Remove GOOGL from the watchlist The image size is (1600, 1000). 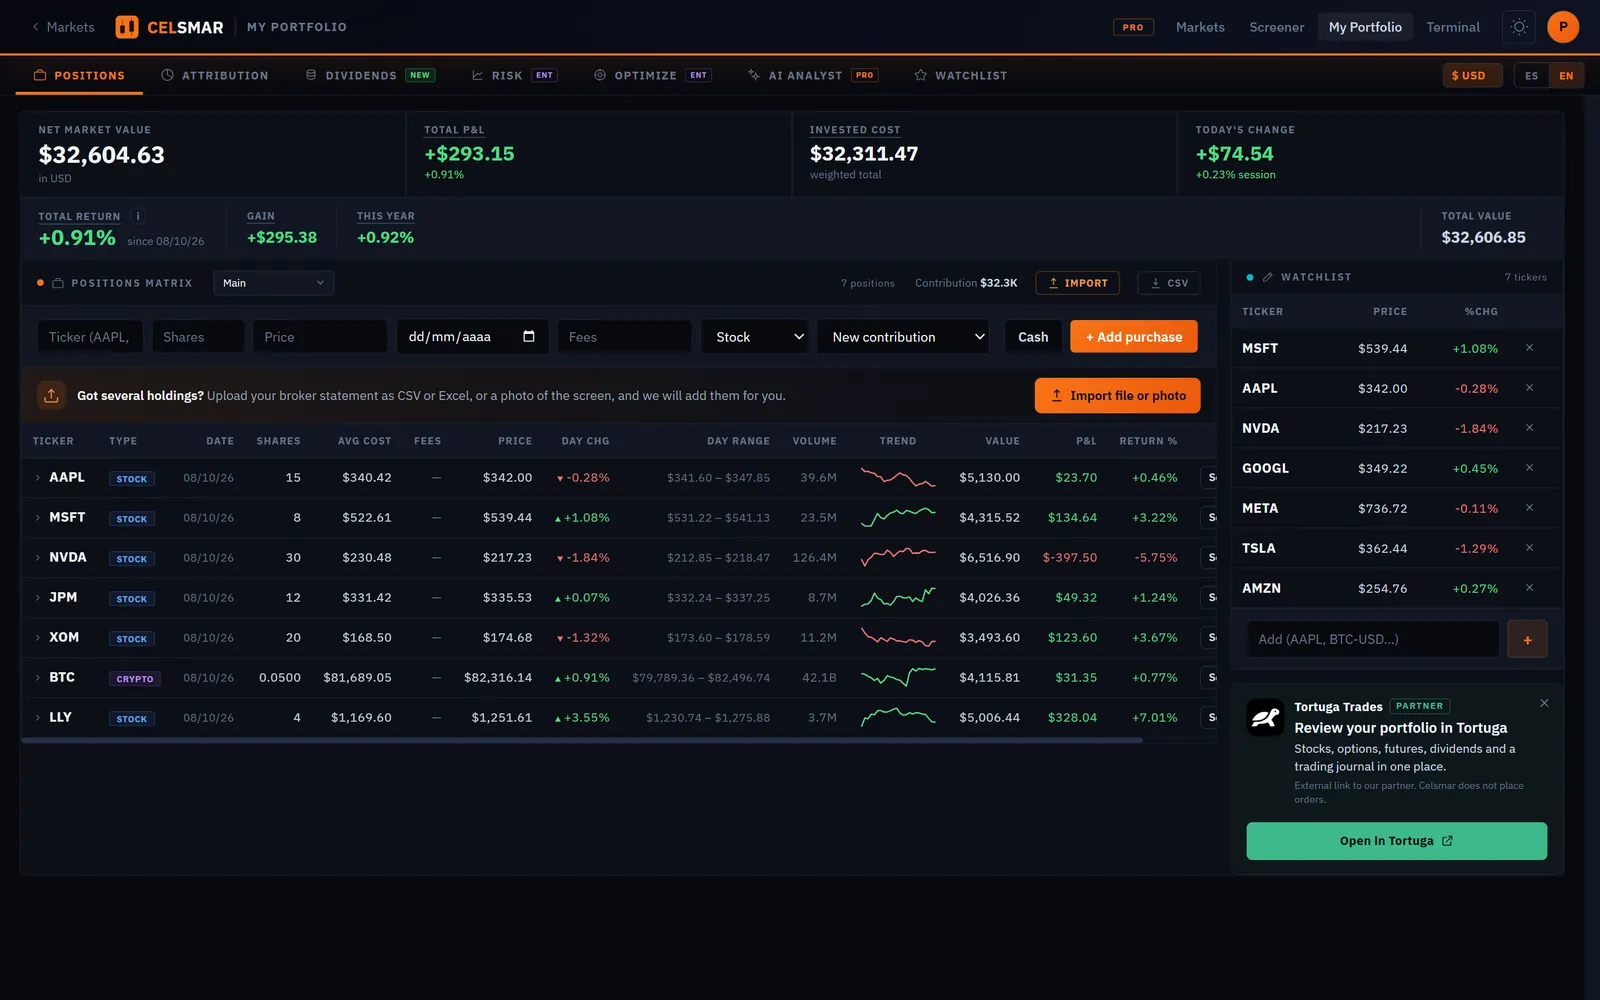(x=1529, y=468)
